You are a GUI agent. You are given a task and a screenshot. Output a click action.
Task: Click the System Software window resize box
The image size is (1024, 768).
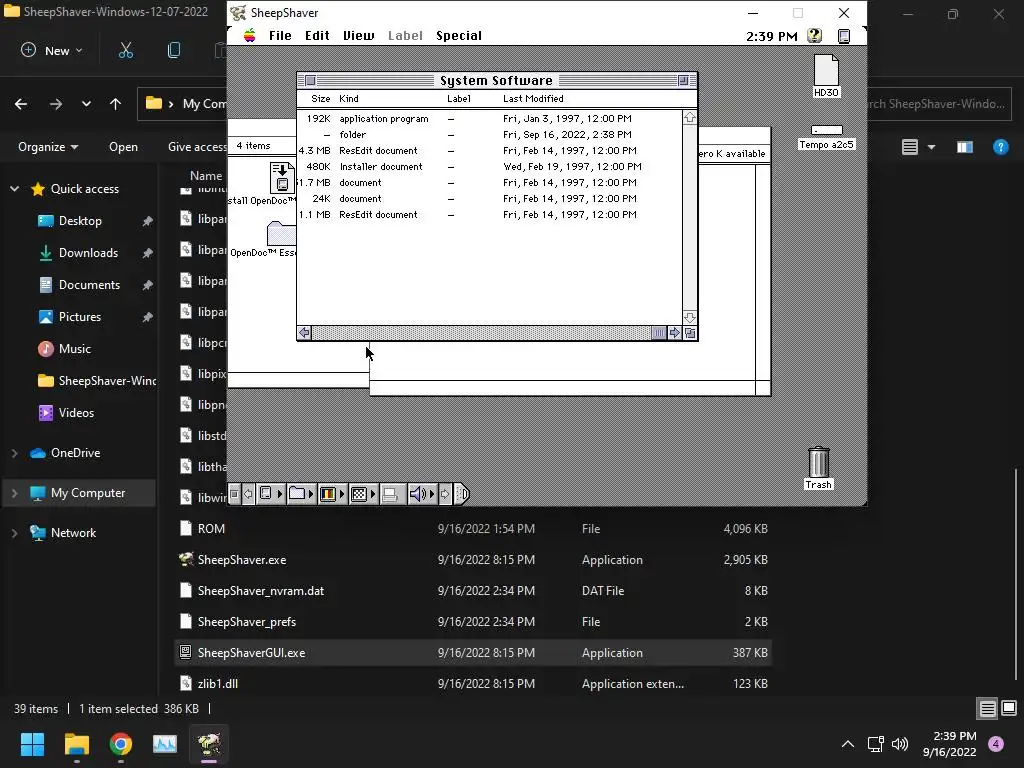(x=690, y=333)
